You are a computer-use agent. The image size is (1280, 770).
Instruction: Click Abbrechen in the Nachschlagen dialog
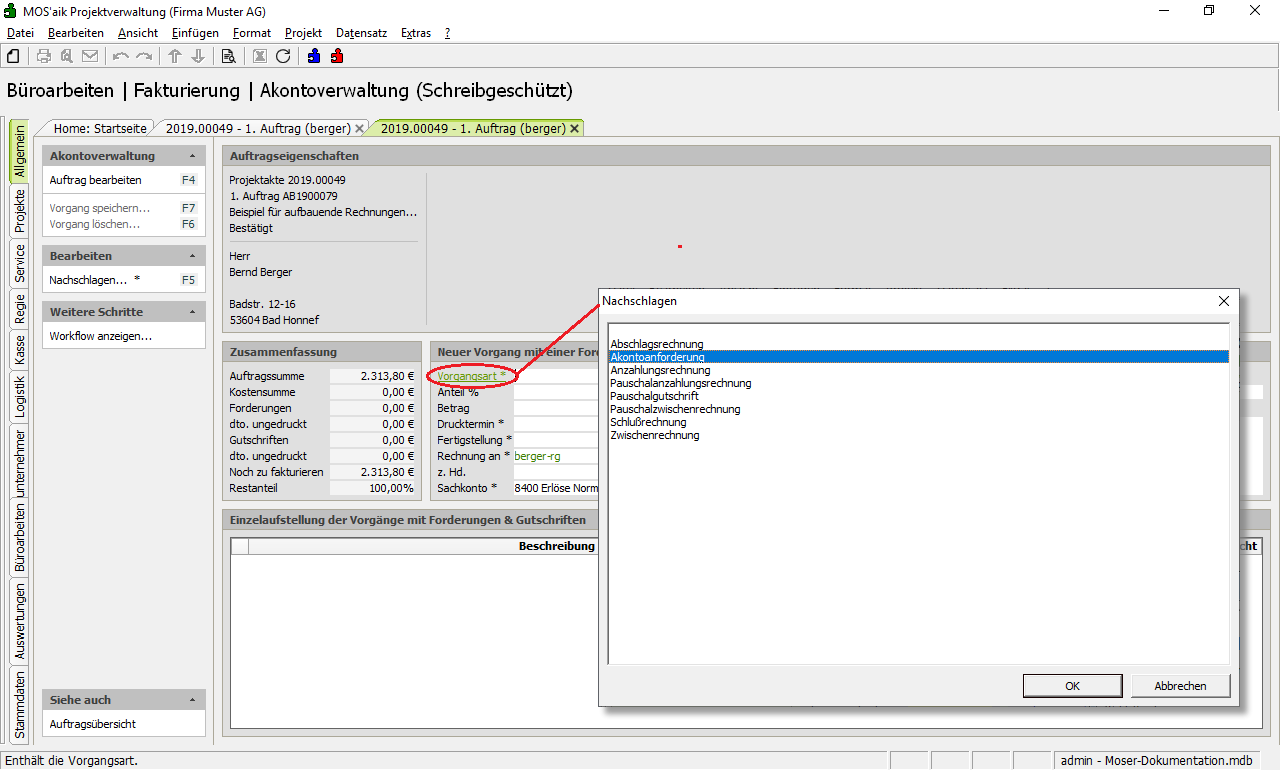[1180, 686]
